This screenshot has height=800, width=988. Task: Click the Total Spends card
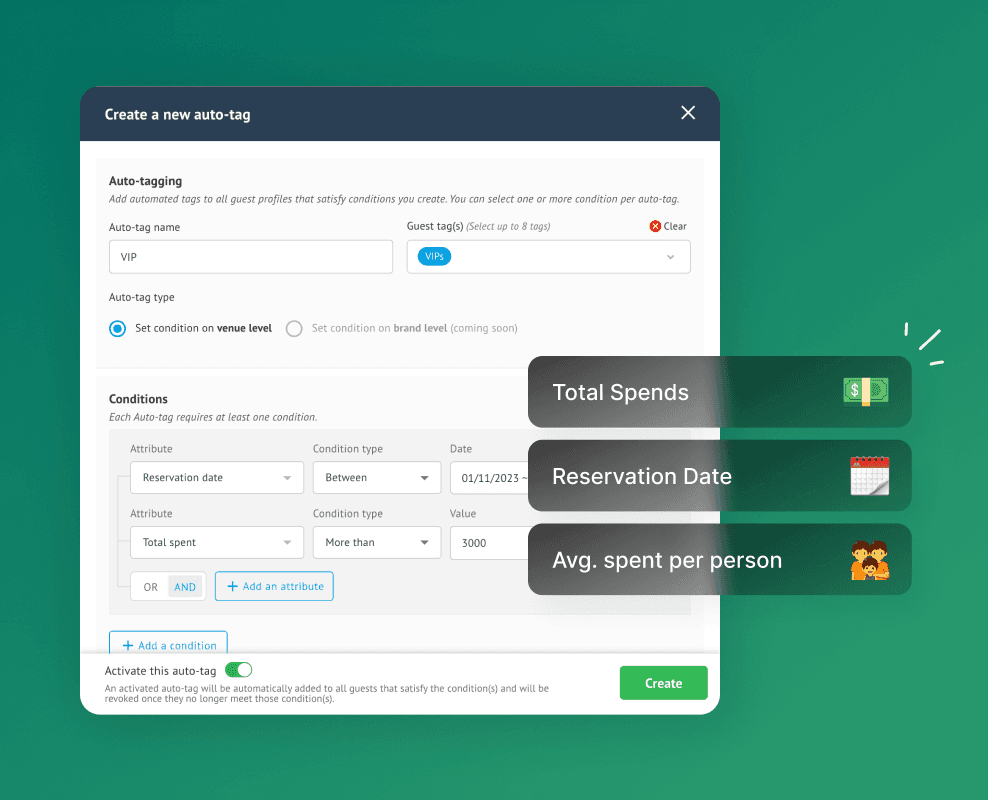click(x=720, y=392)
